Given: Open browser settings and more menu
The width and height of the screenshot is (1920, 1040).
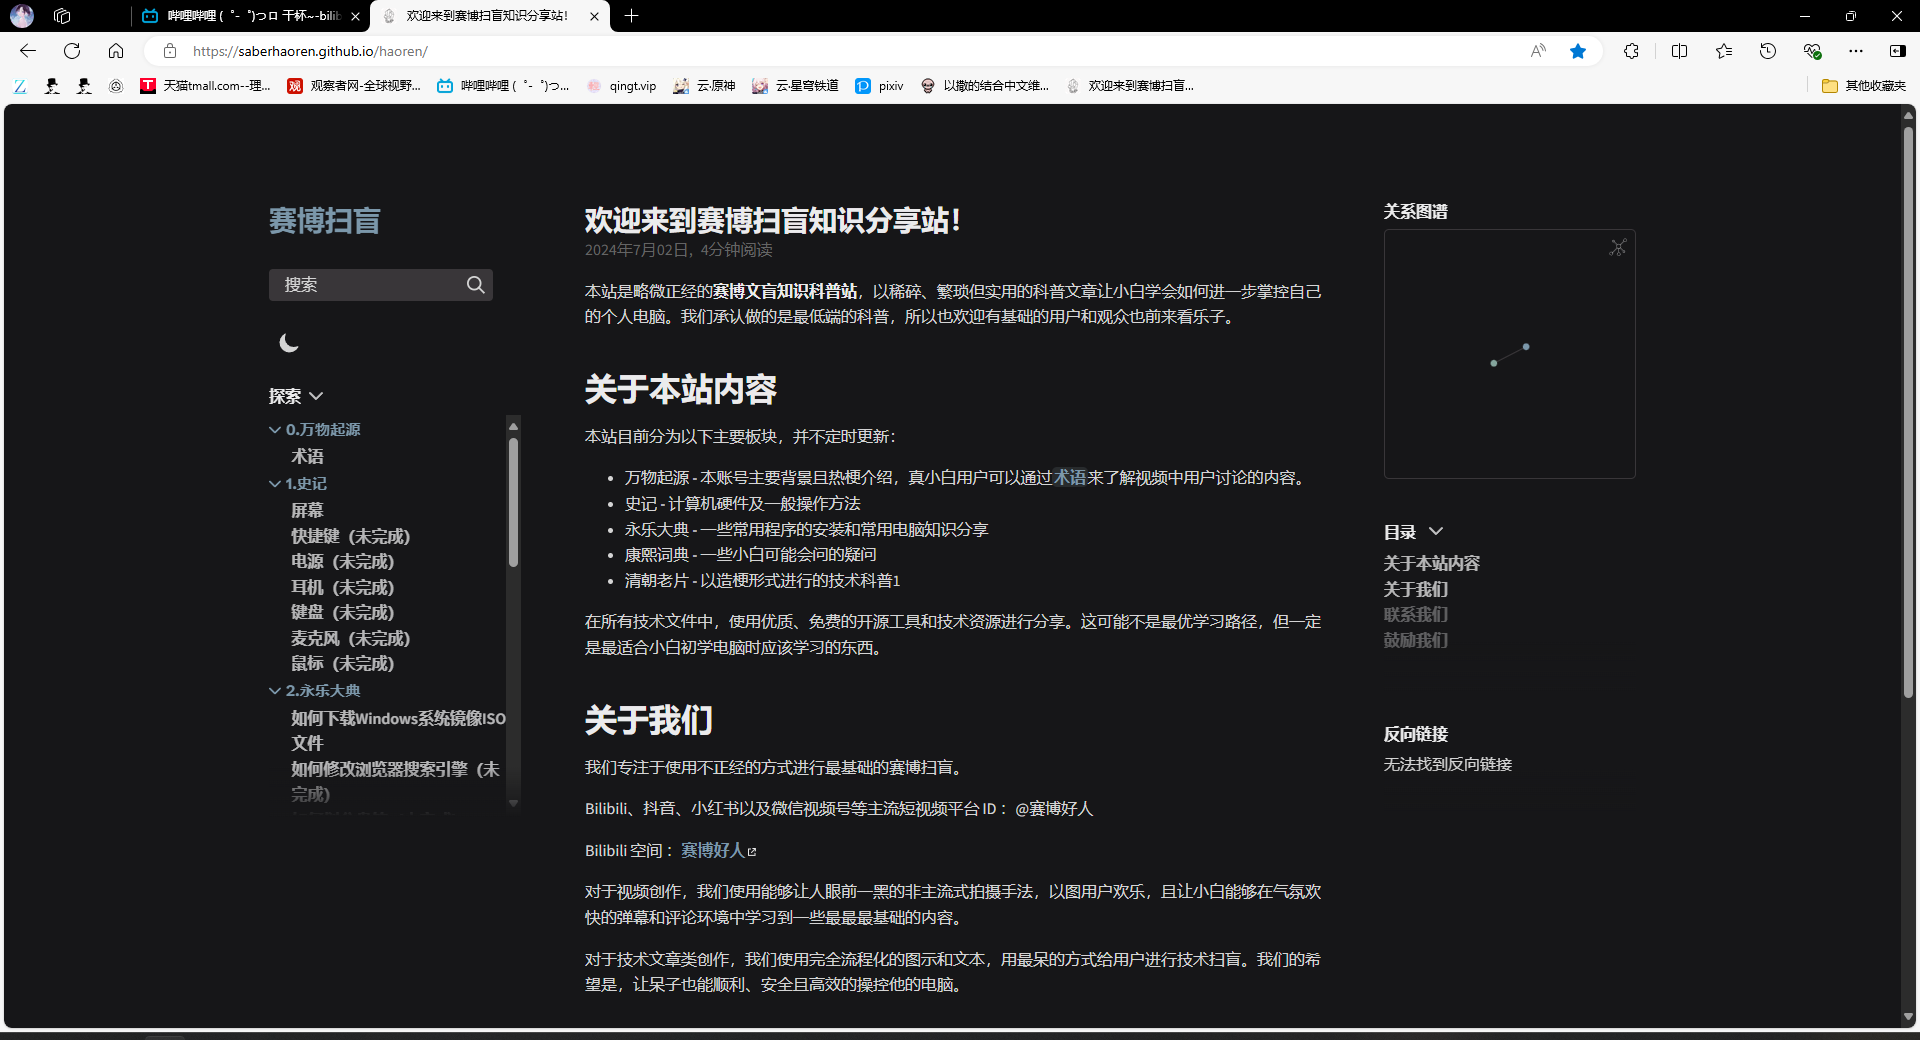Looking at the screenshot, I should coord(1855,51).
